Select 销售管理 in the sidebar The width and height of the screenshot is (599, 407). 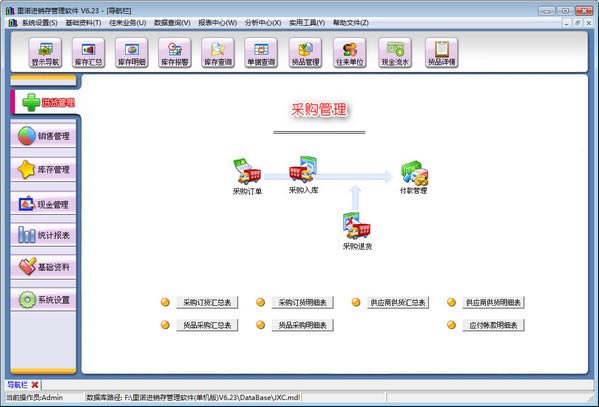click(x=43, y=136)
